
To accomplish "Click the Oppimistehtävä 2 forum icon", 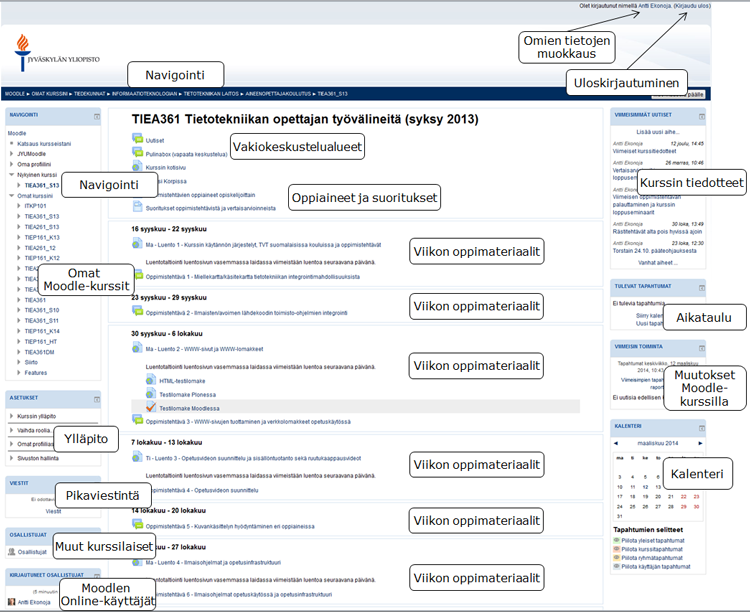I will tap(137, 312).
